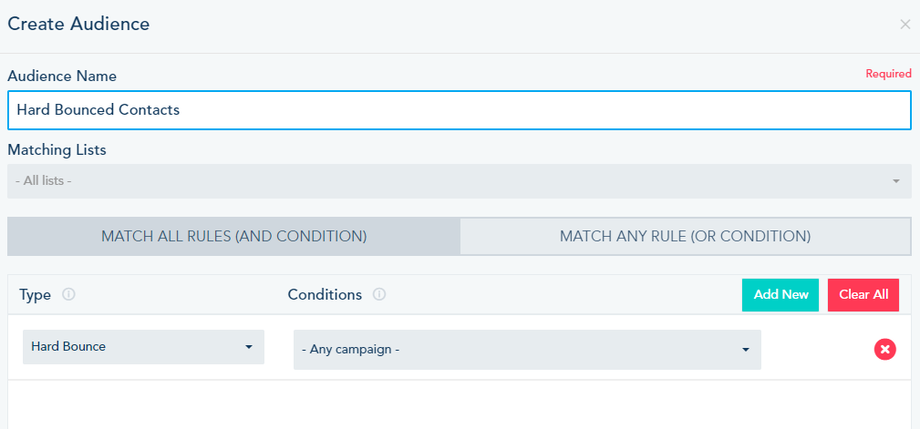Click the caret arrow of All lists selector
This screenshot has height=429, width=920.
tap(896, 181)
